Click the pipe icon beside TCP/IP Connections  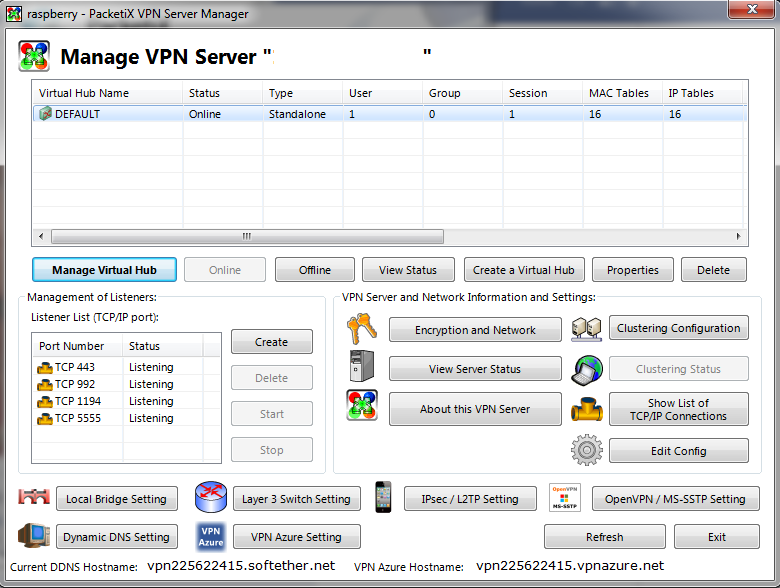(x=586, y=409)
